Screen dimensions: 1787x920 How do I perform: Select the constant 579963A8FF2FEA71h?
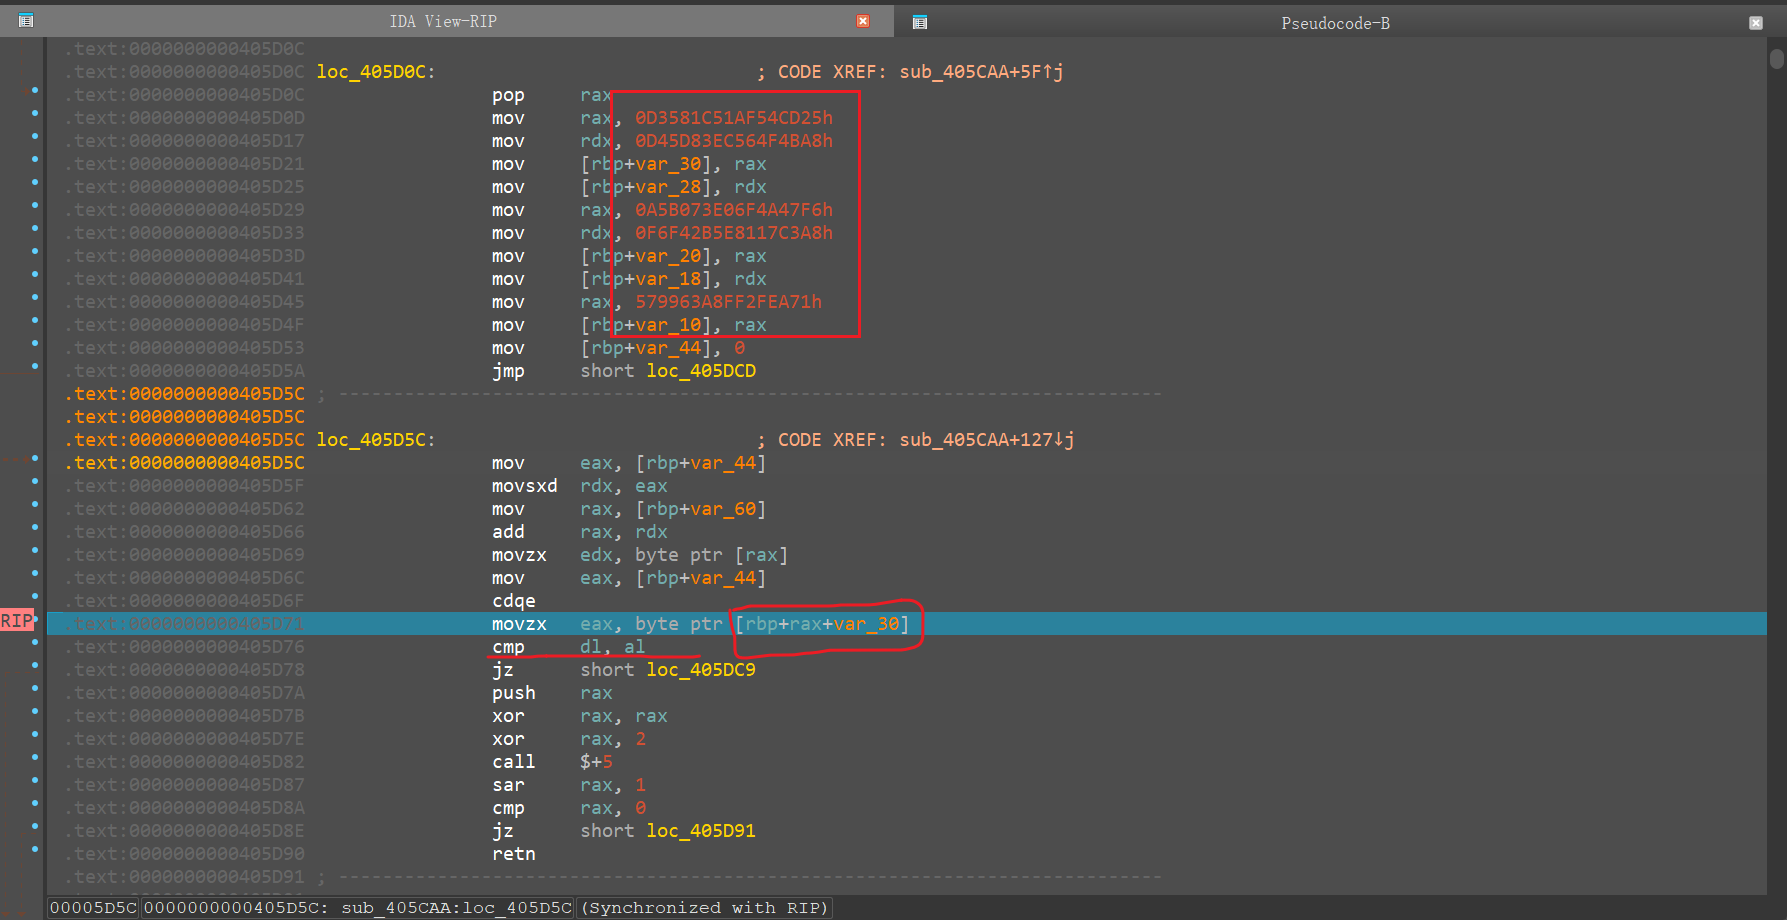(x=729, y=302)
